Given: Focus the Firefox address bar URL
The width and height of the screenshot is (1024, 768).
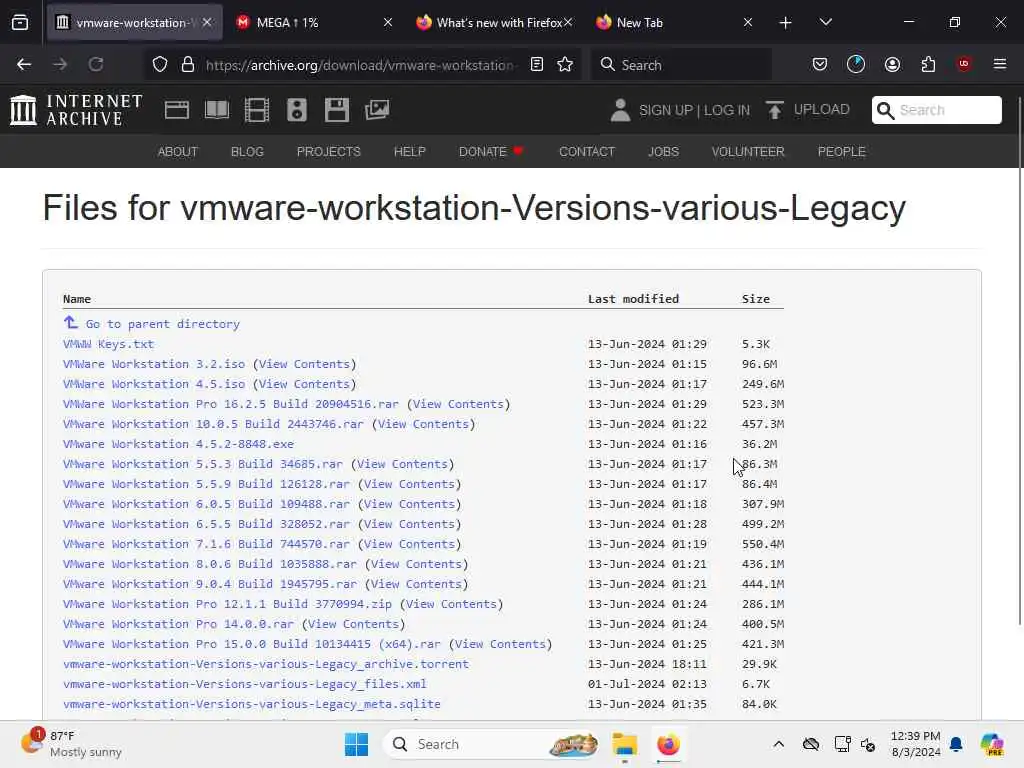Looking at the screenshot, I should 359,65.
